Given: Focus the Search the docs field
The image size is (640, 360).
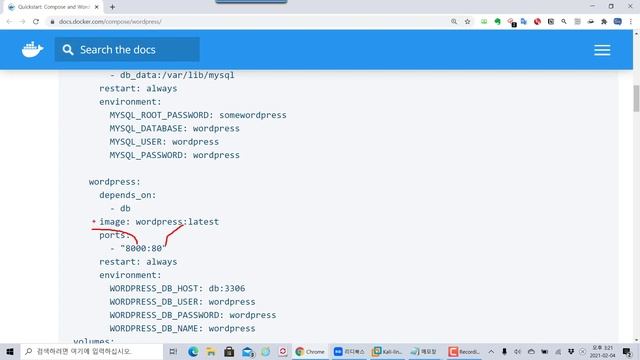Looking at the screenshot, I should (x=127, y=49).
